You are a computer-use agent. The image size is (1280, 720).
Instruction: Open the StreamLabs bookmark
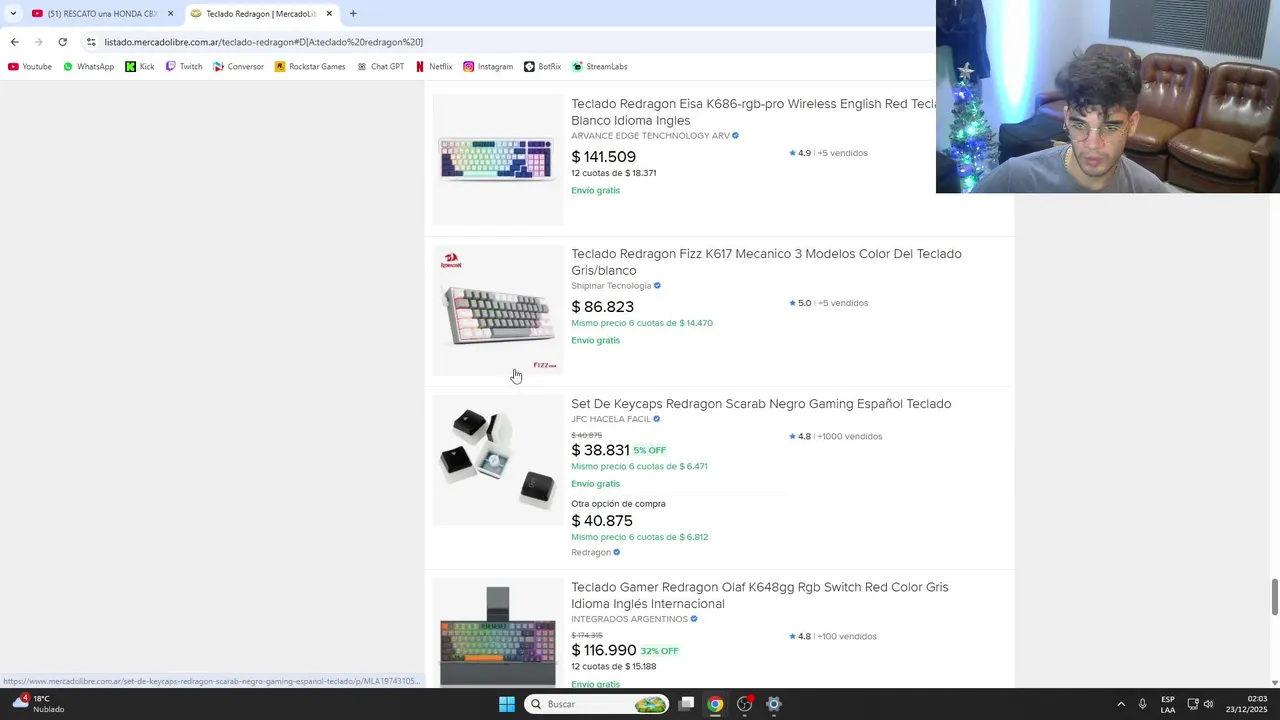tap(599, 67)
